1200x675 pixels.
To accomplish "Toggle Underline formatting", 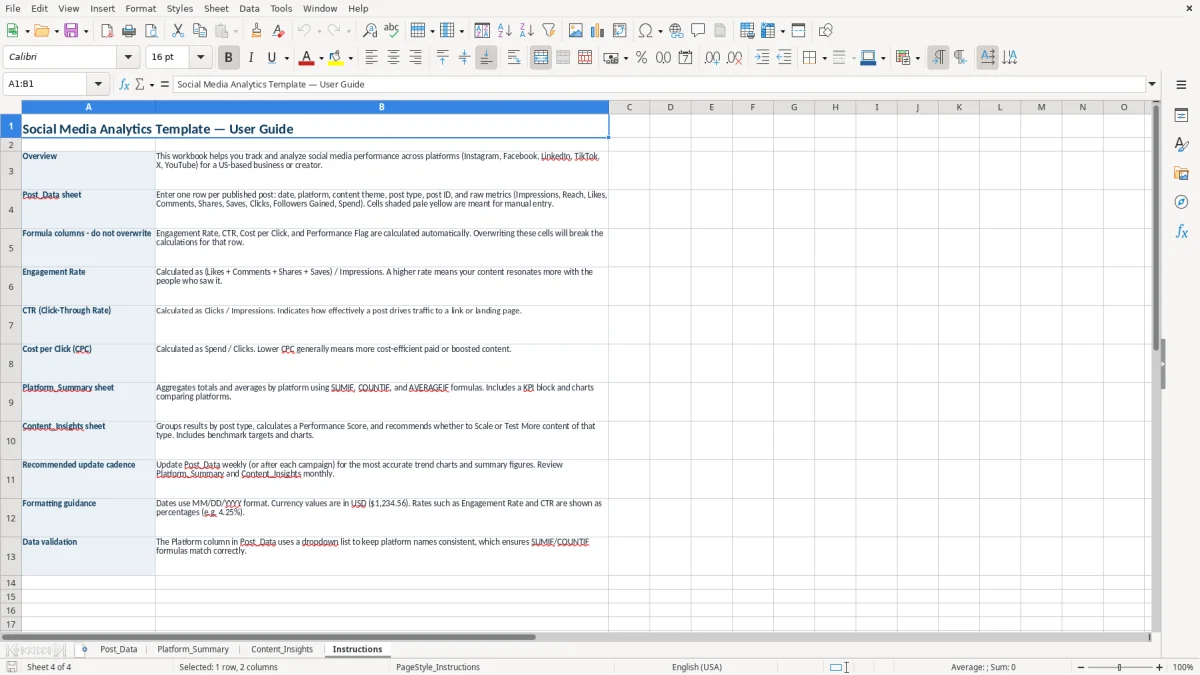I will pyautogui.click(x=271, y=58).
